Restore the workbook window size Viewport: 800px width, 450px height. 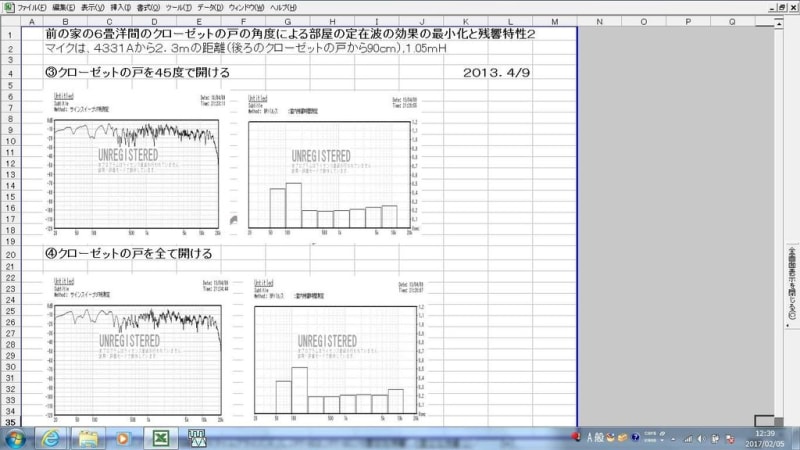point(782,8)
